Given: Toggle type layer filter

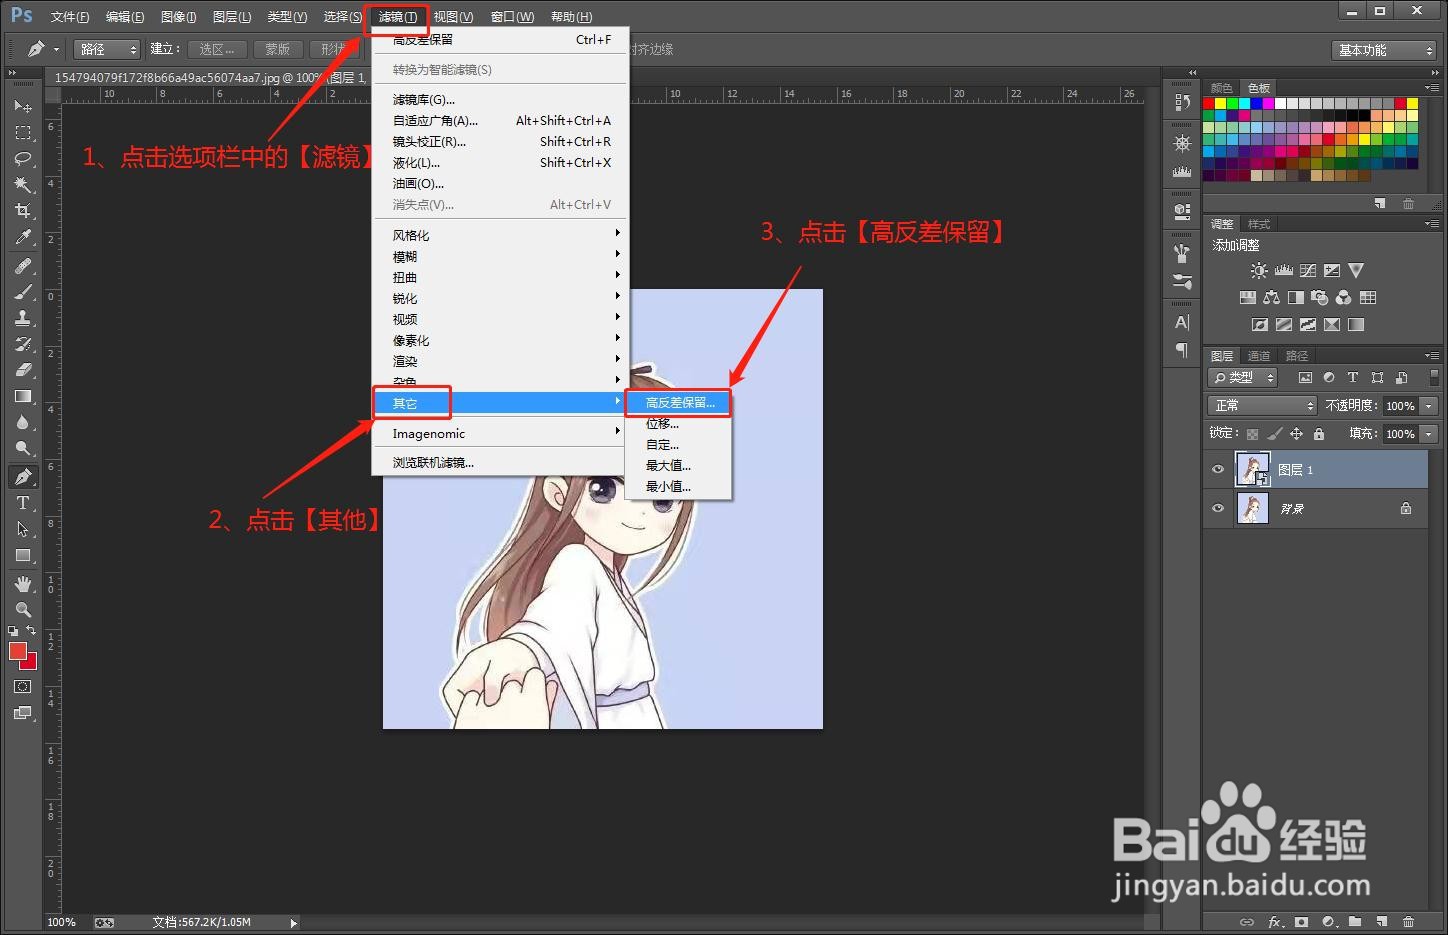Looking at the screenshot, I should tap(1353, 377).
